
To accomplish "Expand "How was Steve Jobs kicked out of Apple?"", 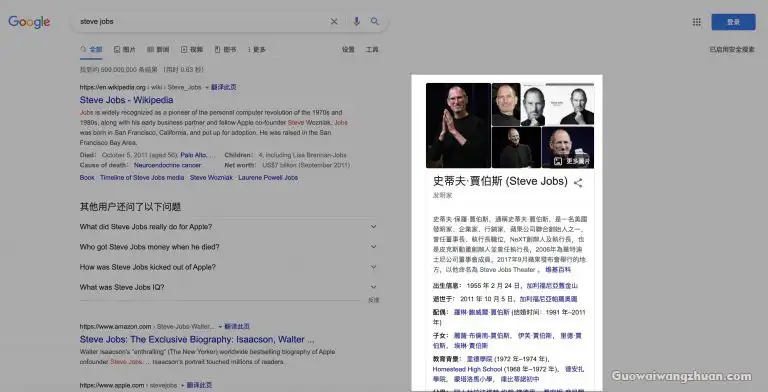I will tap(228, 267).
